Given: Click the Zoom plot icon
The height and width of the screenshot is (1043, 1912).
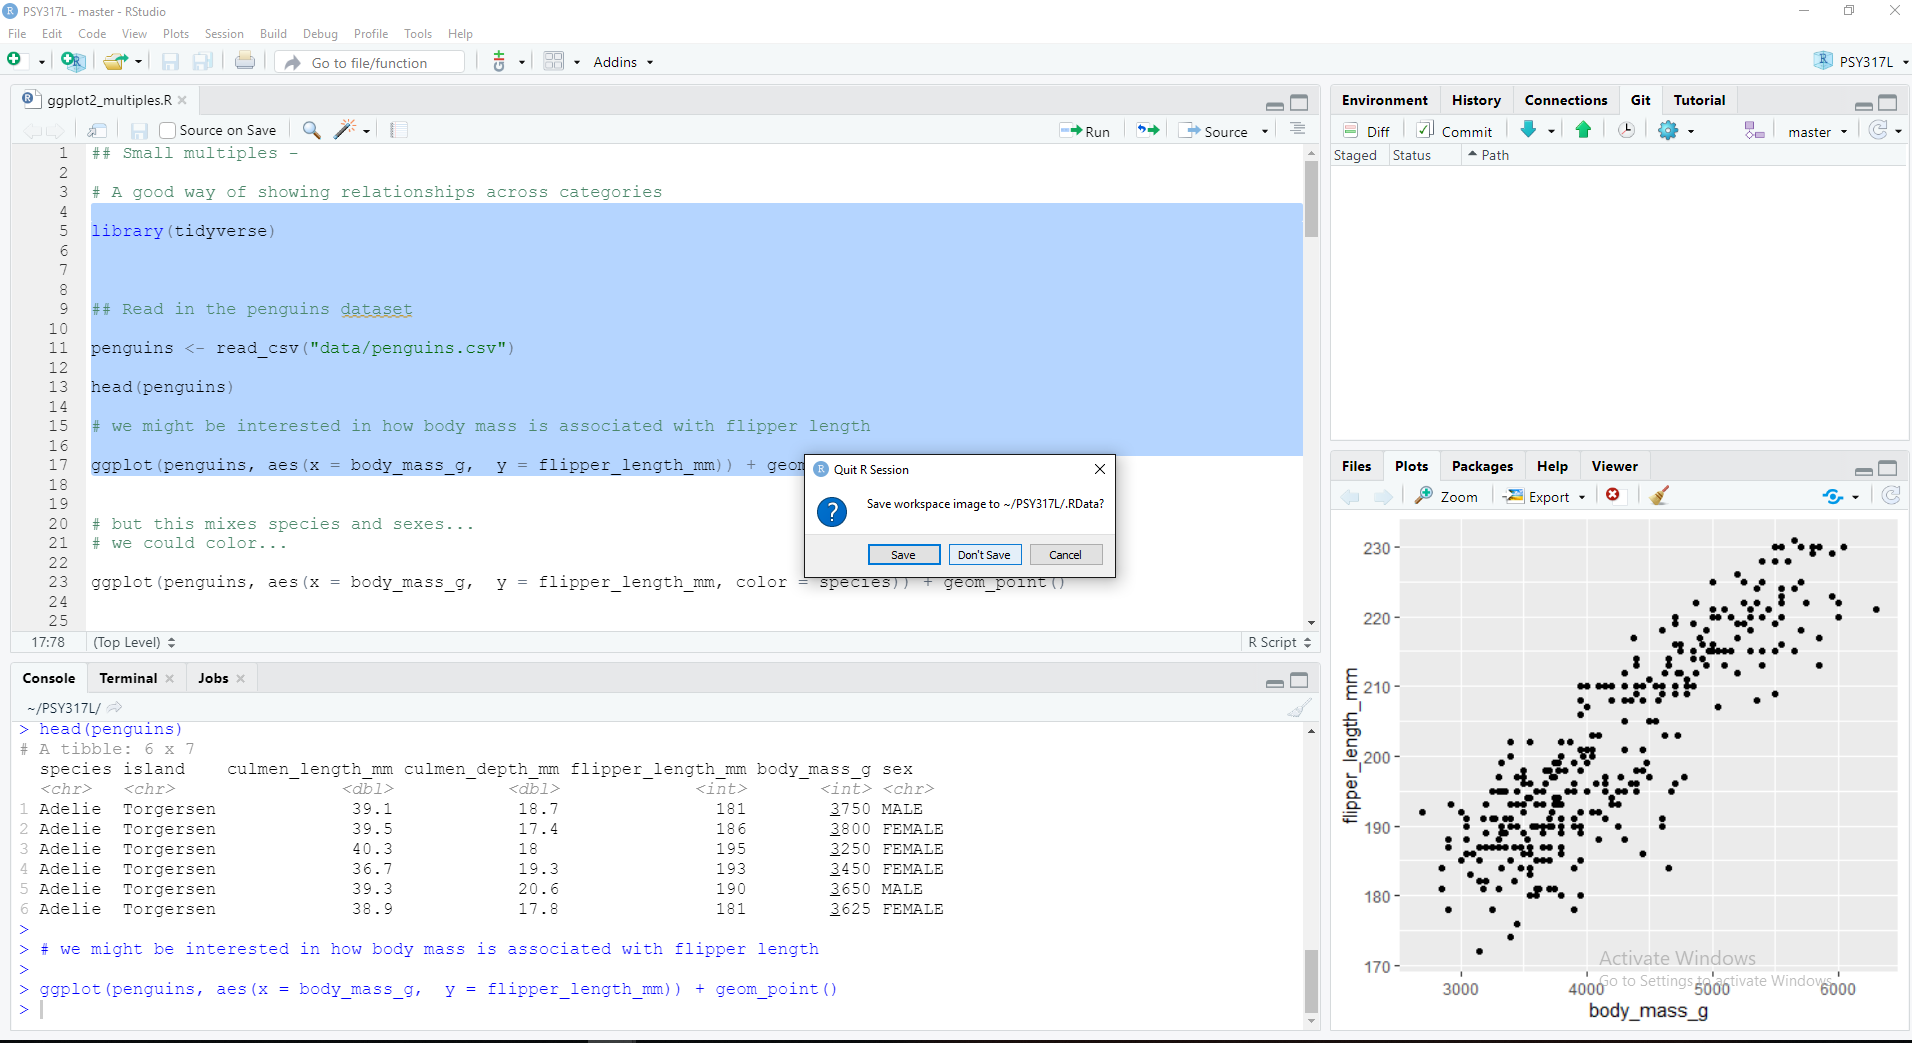Looking at the screenshot, I should (x=1447, y=496).
